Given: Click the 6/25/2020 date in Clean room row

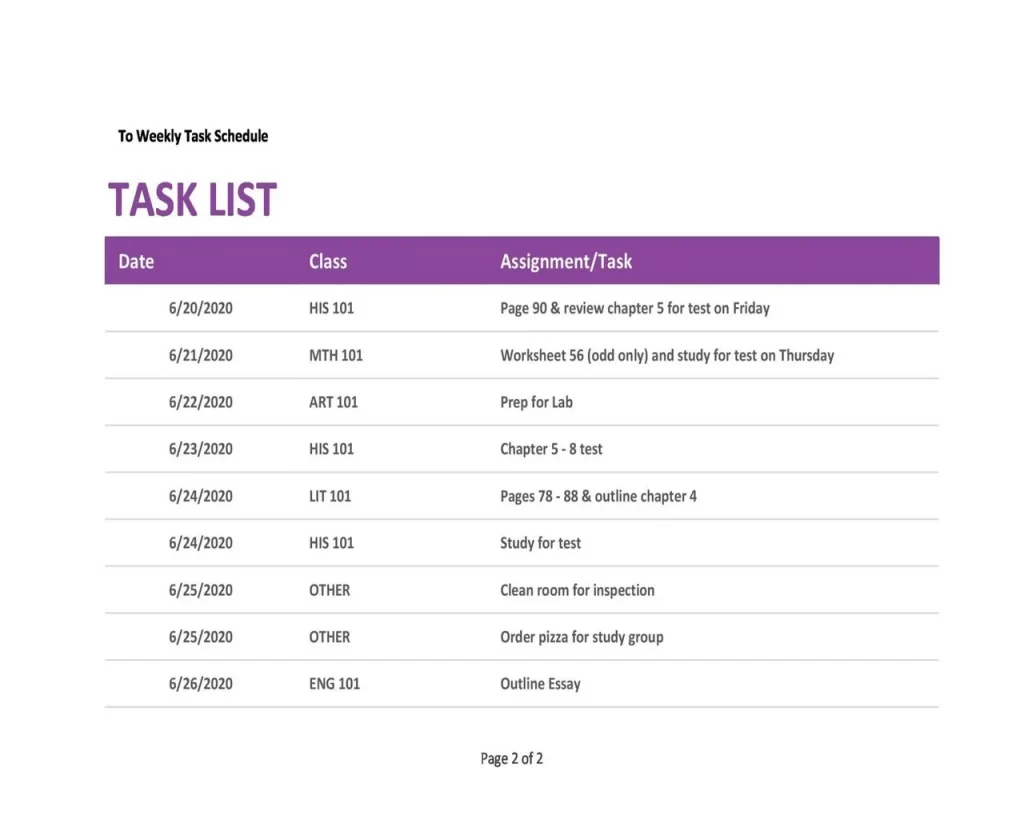Looking at the screenshot, I should click(200, 590).
